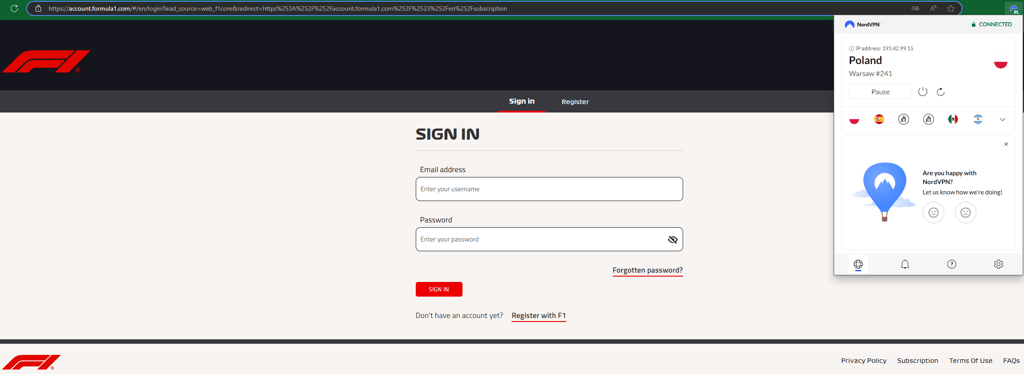Toggle password visibility eye icon
1024x374 pixels.
coord(673,240)
